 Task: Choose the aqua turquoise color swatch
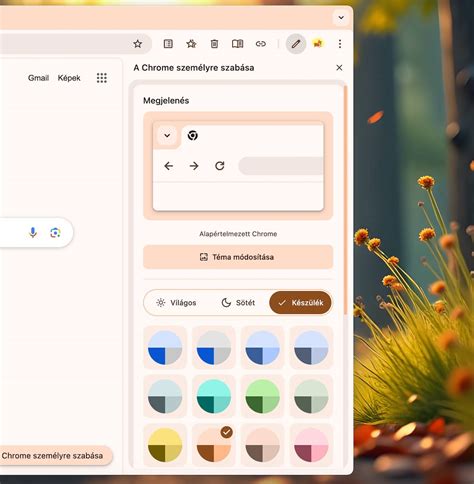pyautogui.click(x=214, y=396)
